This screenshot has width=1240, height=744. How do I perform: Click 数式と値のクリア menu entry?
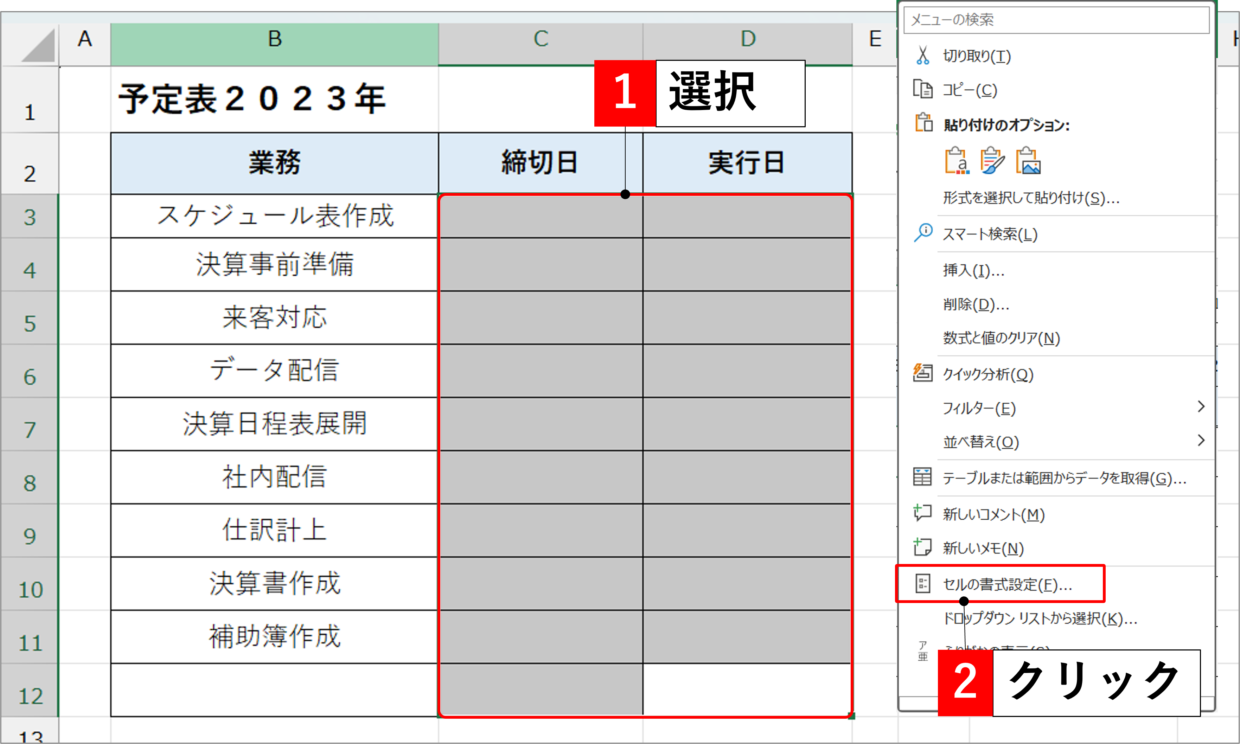pos(1001,338)
